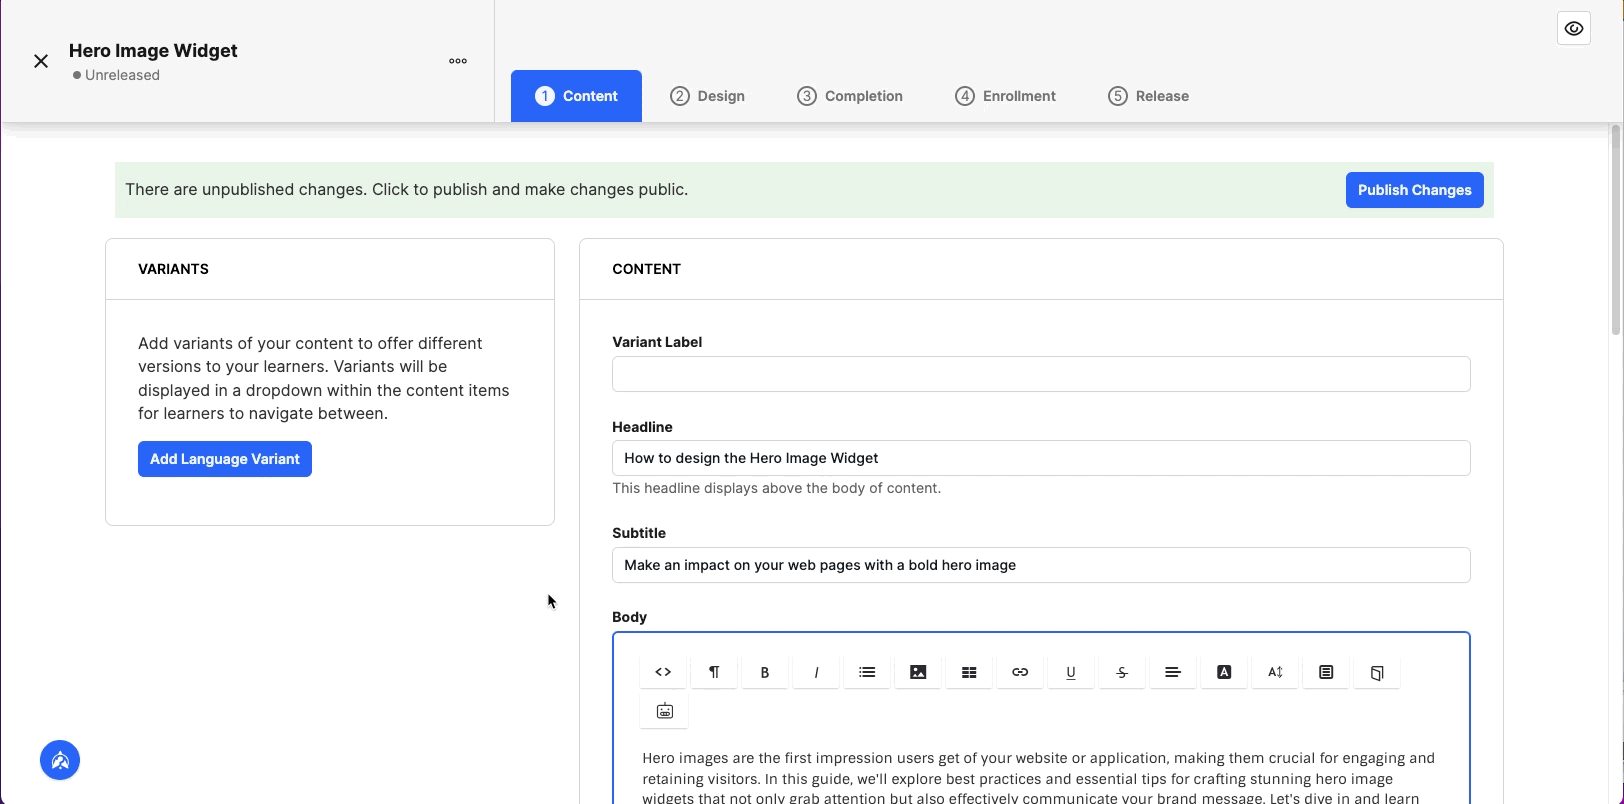Insert an image into the body
This screenshot has width=1624, height=804.
(x=918, y=672)
